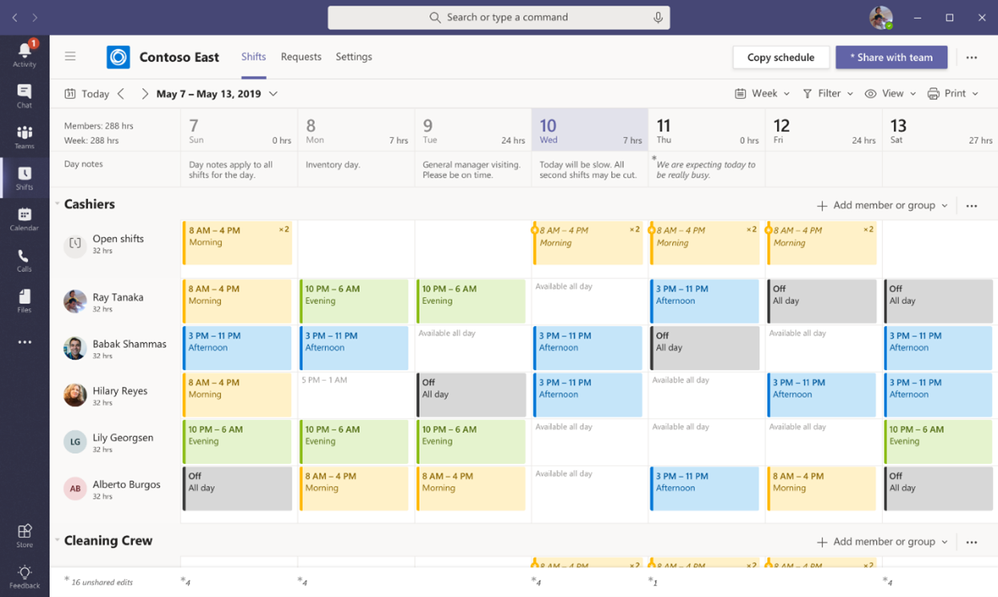Click in the Search or type a command box

coord(498,17)
